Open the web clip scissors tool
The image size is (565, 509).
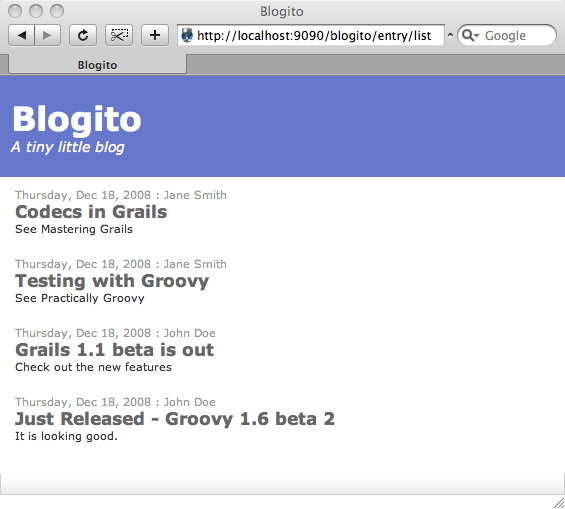pos(119,35)
